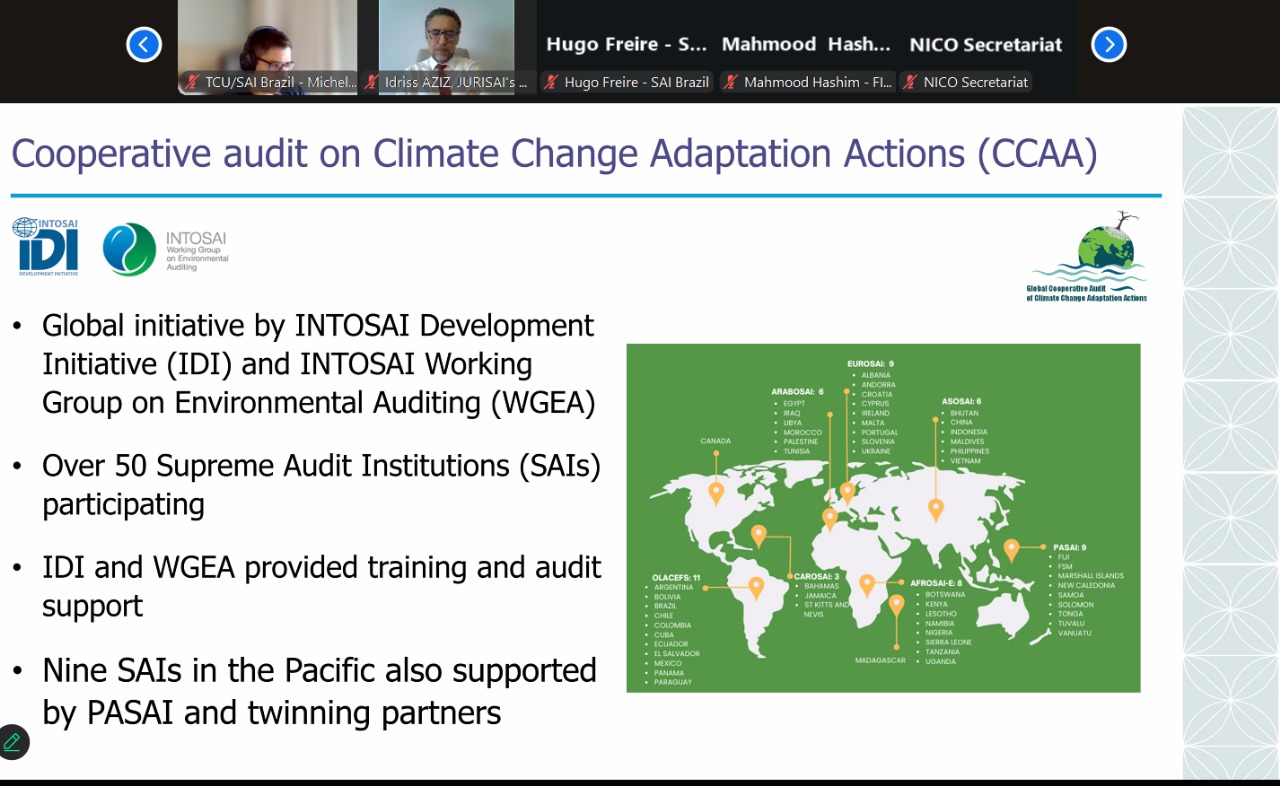
Task: Click the Madagascar location pin on map
Action: pos(896,606)
